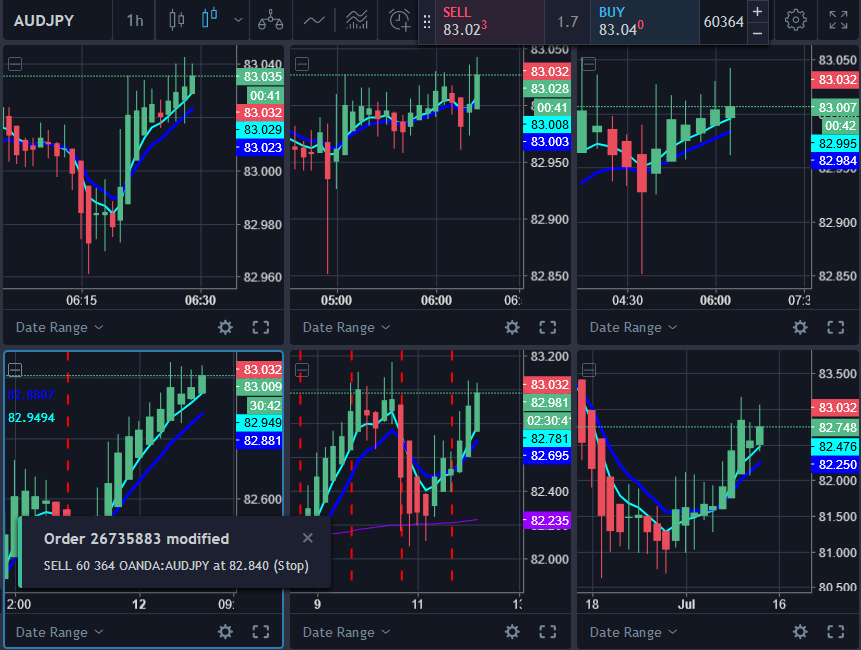Screen dimensions: 861x650
Task: Expand Date Range in the top-left chart
Action: pyautogui.click(x=60, y=327)
